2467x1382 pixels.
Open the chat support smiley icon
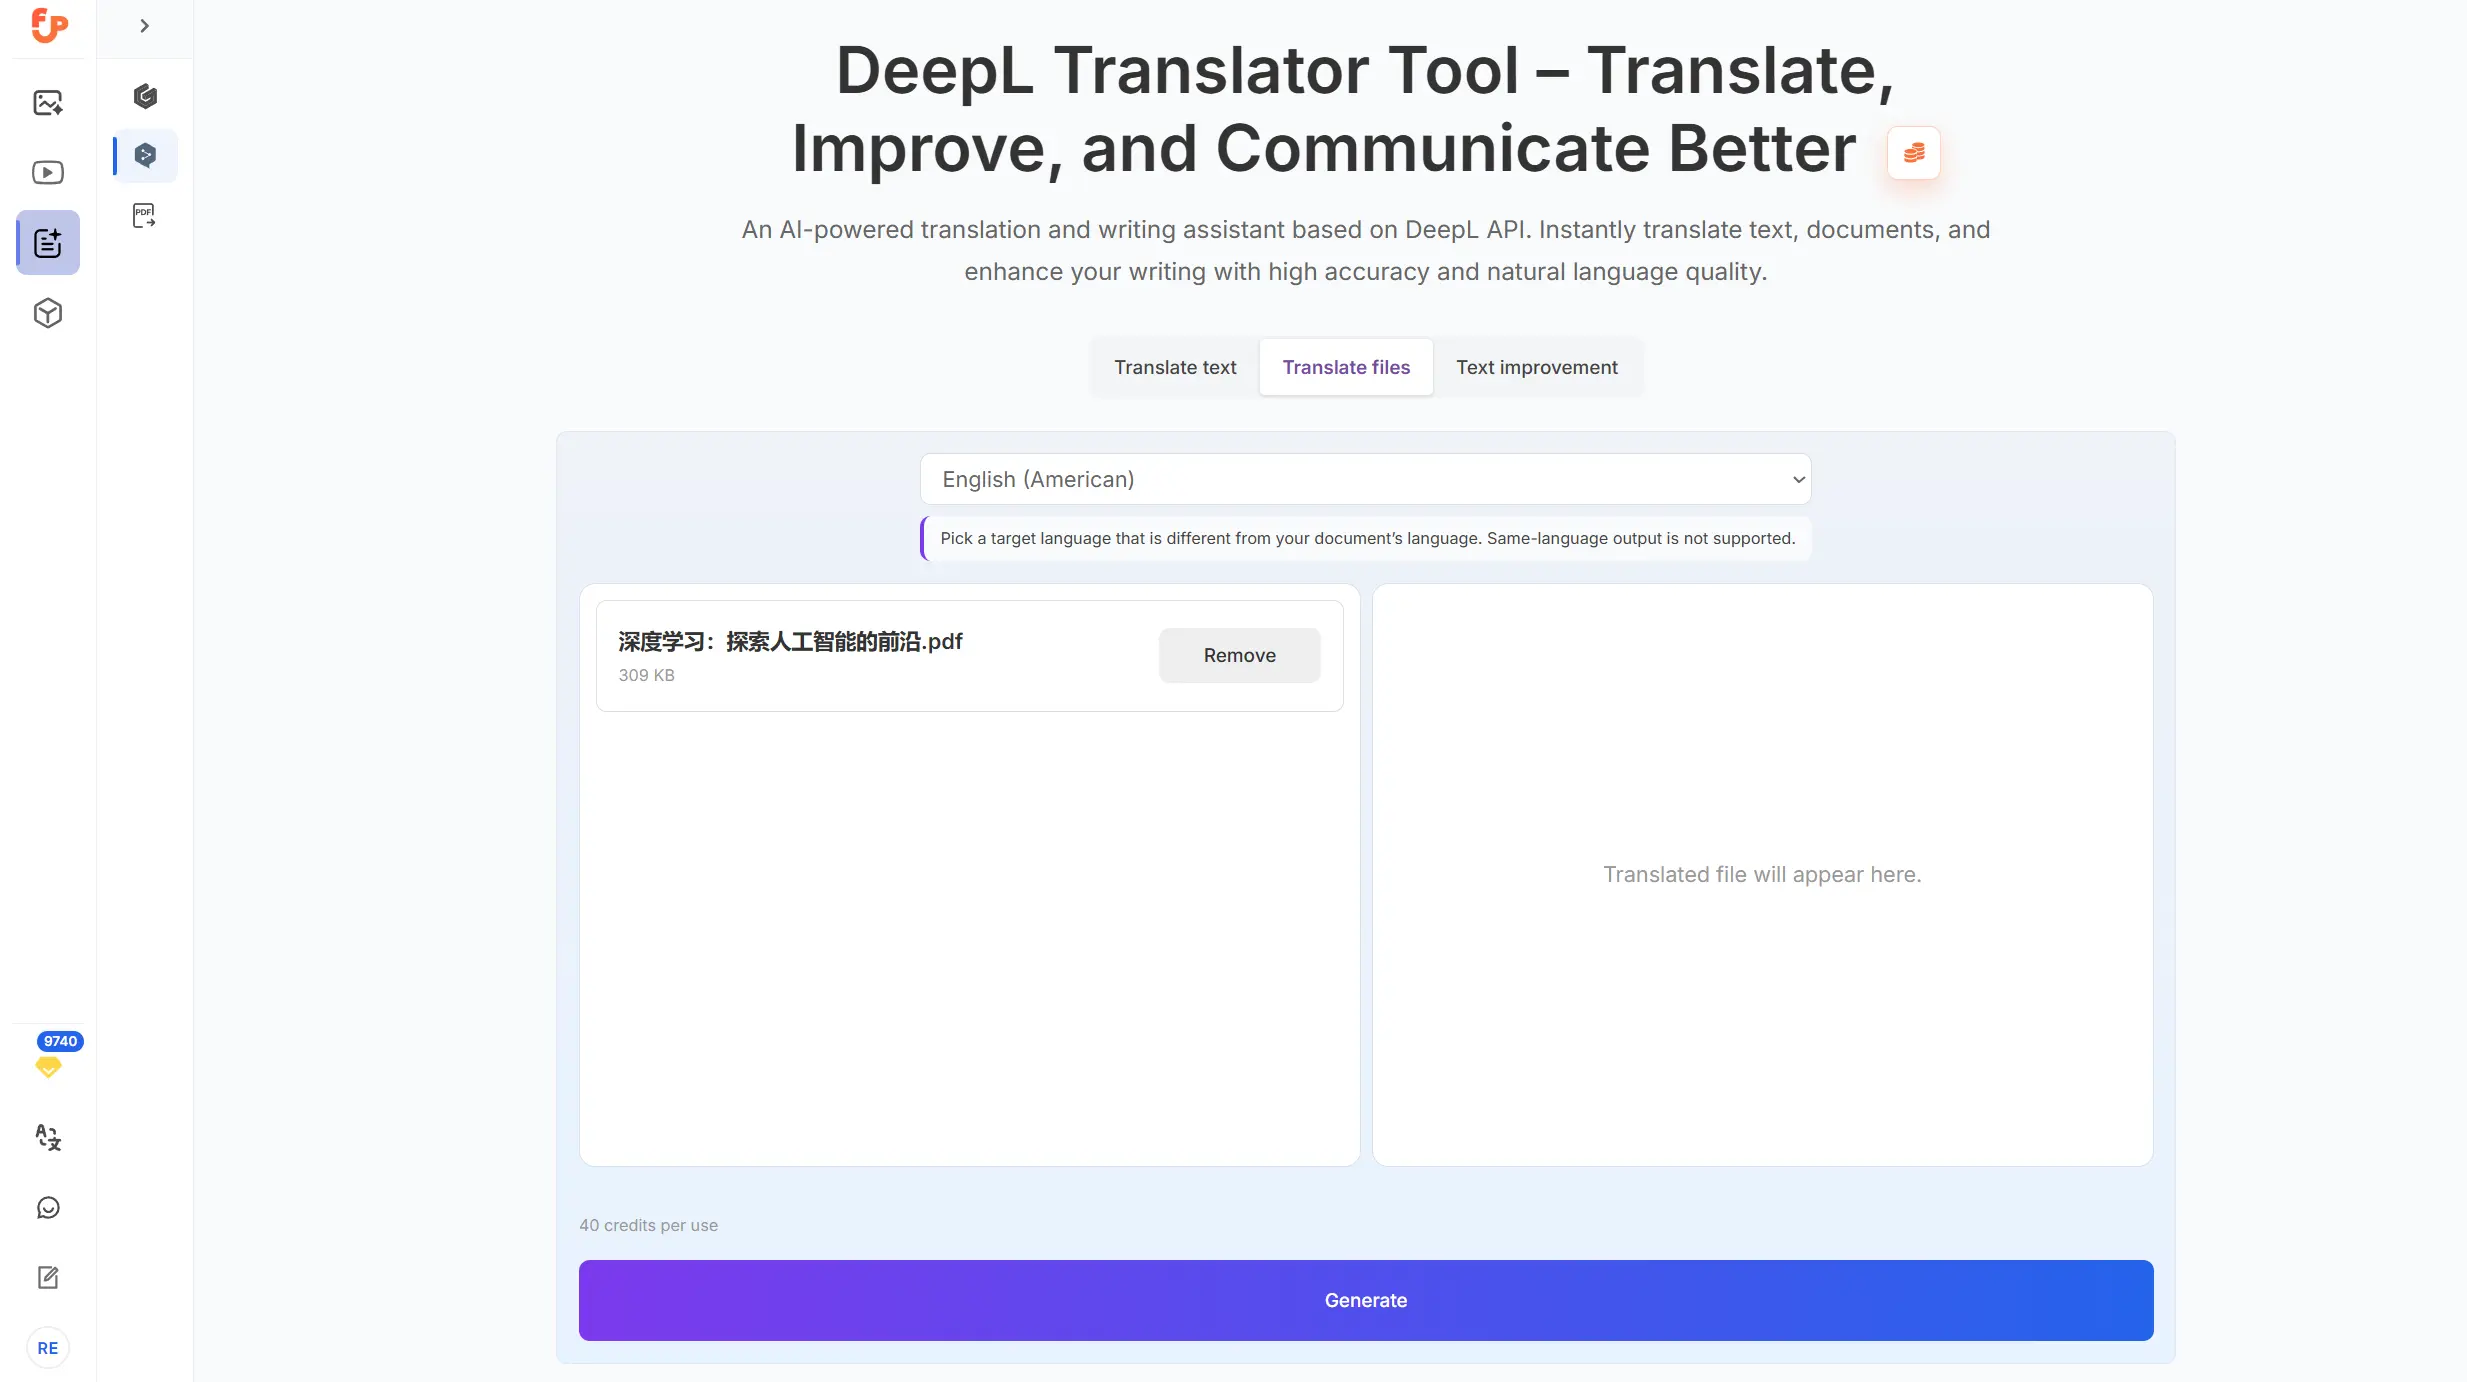tap(48, 1207)
